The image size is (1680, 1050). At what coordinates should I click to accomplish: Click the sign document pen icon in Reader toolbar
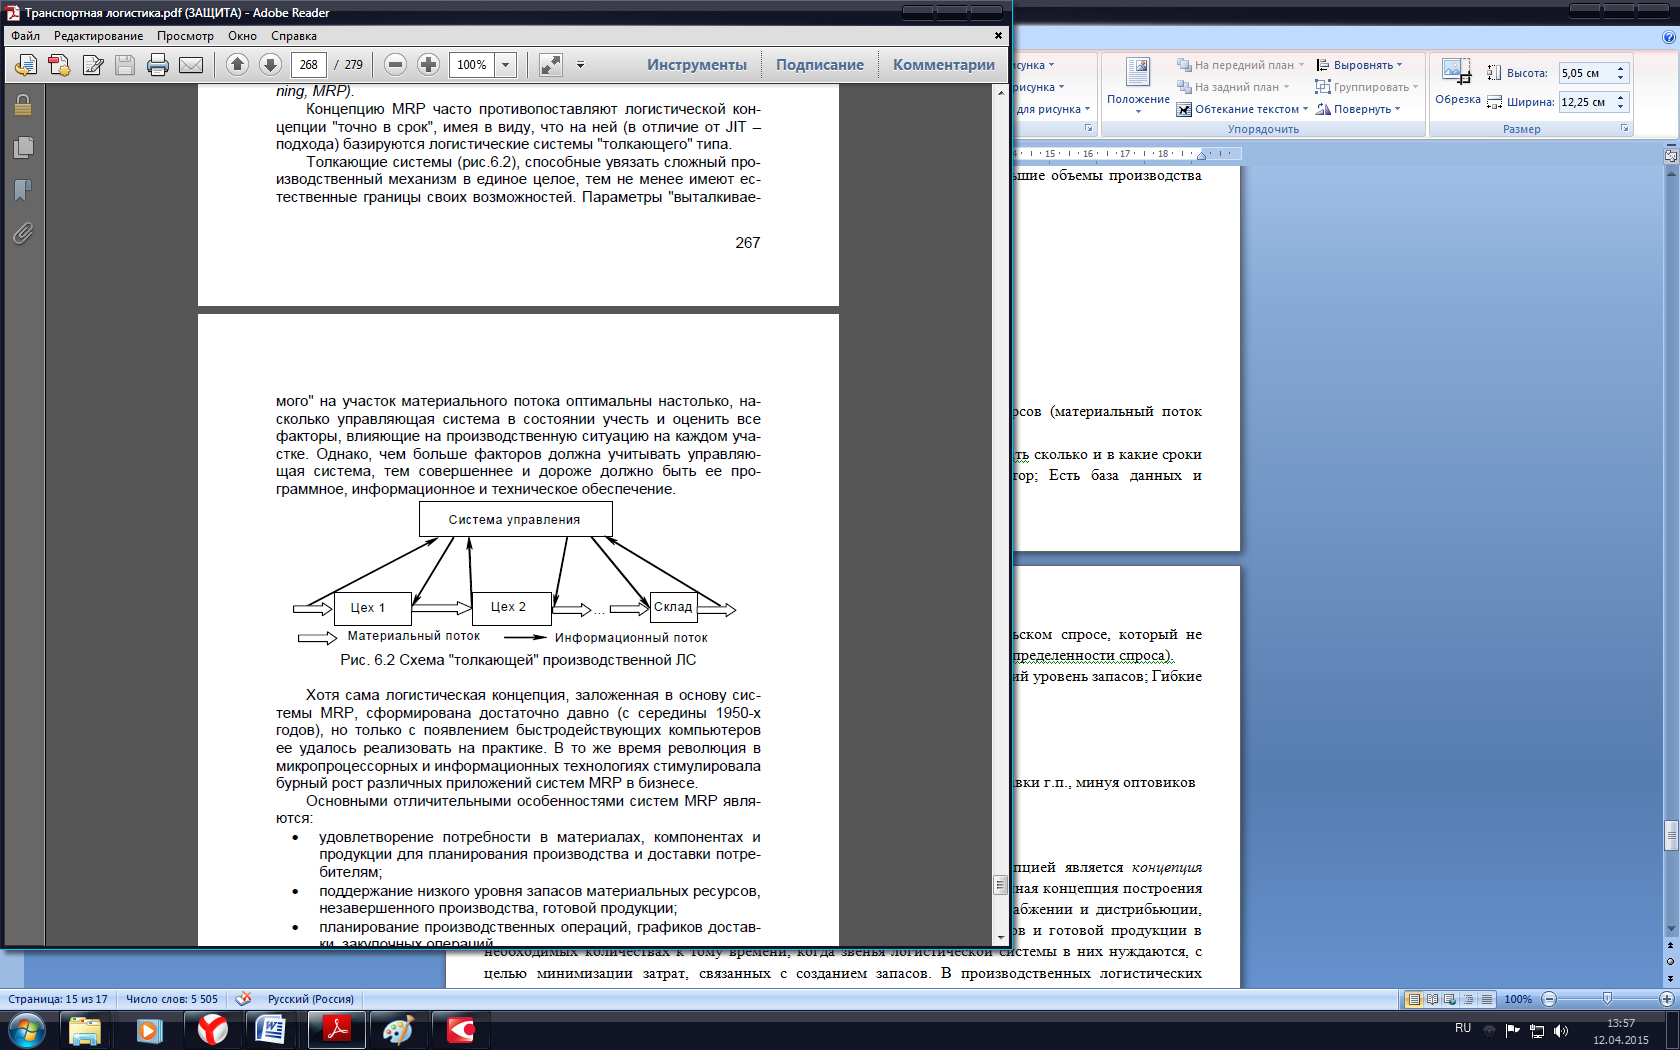tap(93, 65)
